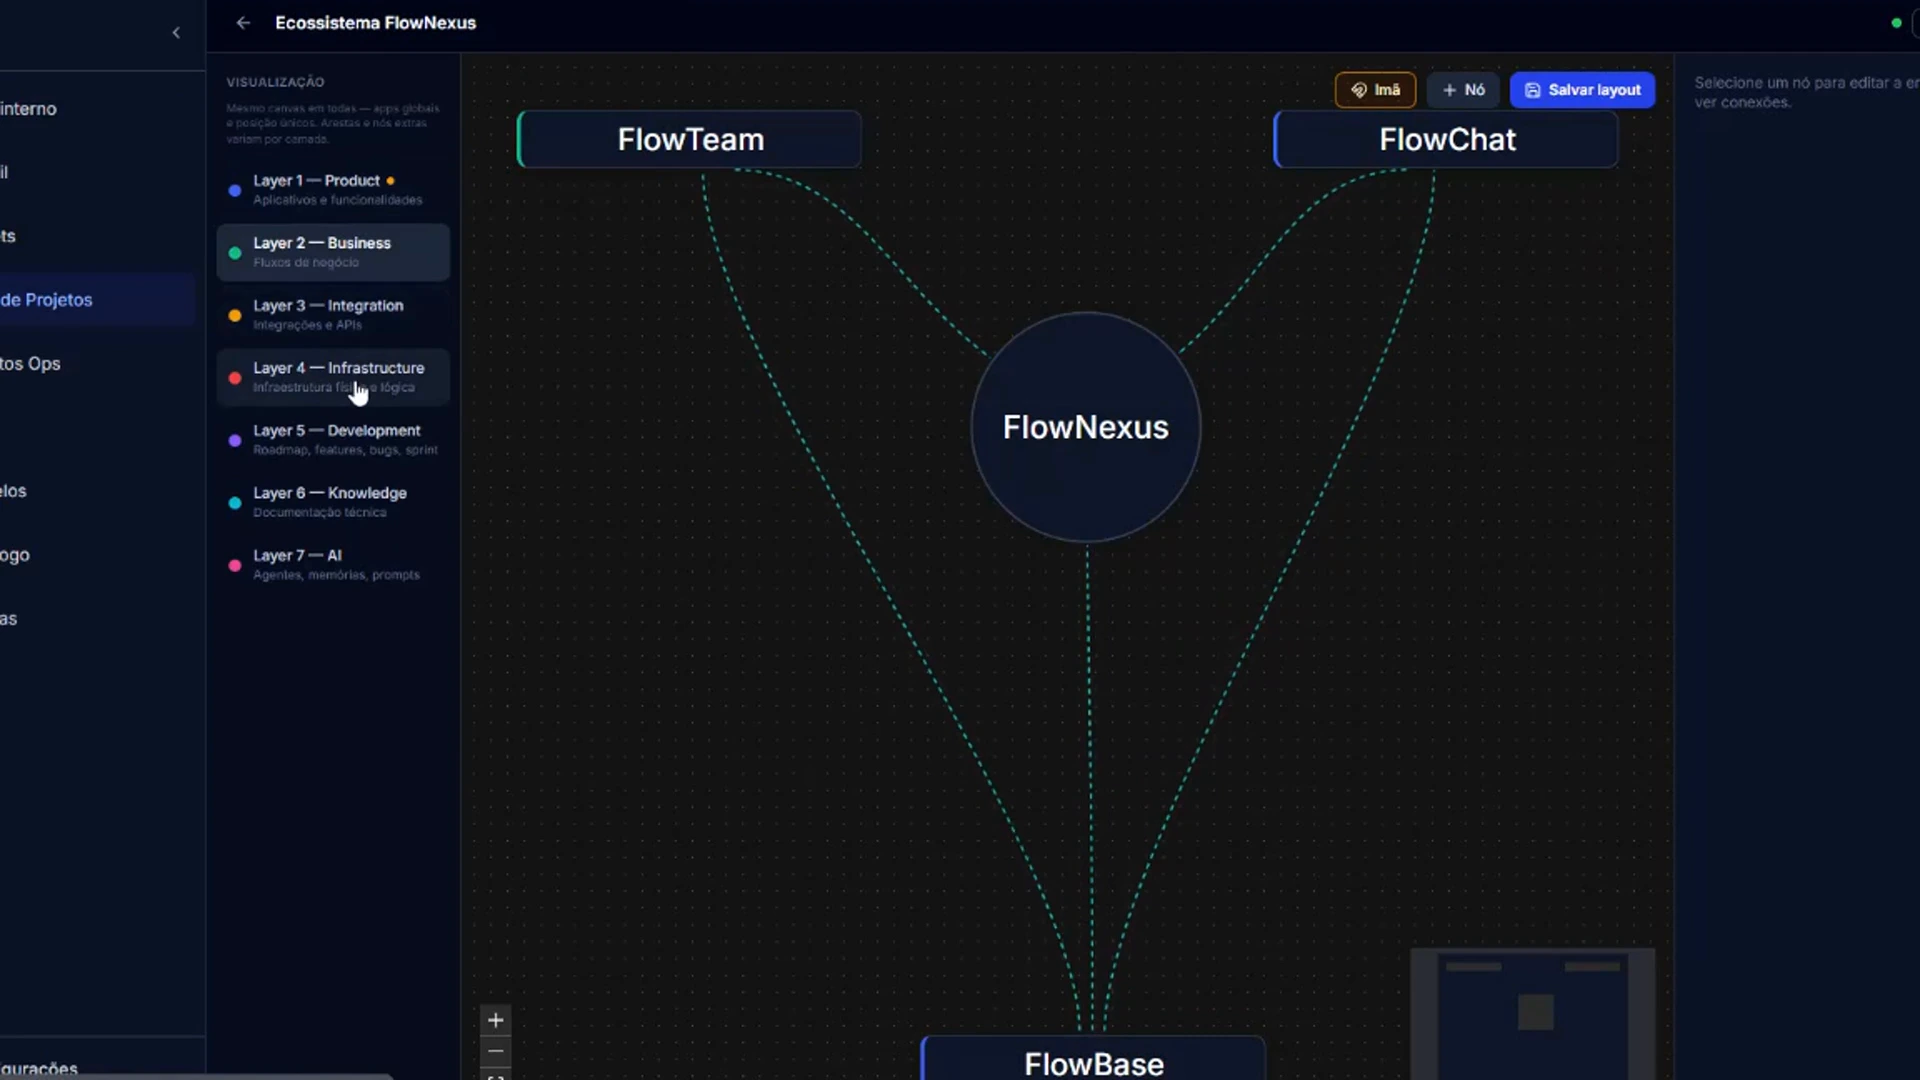
Task: Select the FlowTeam node
Action: pos(689,139)
